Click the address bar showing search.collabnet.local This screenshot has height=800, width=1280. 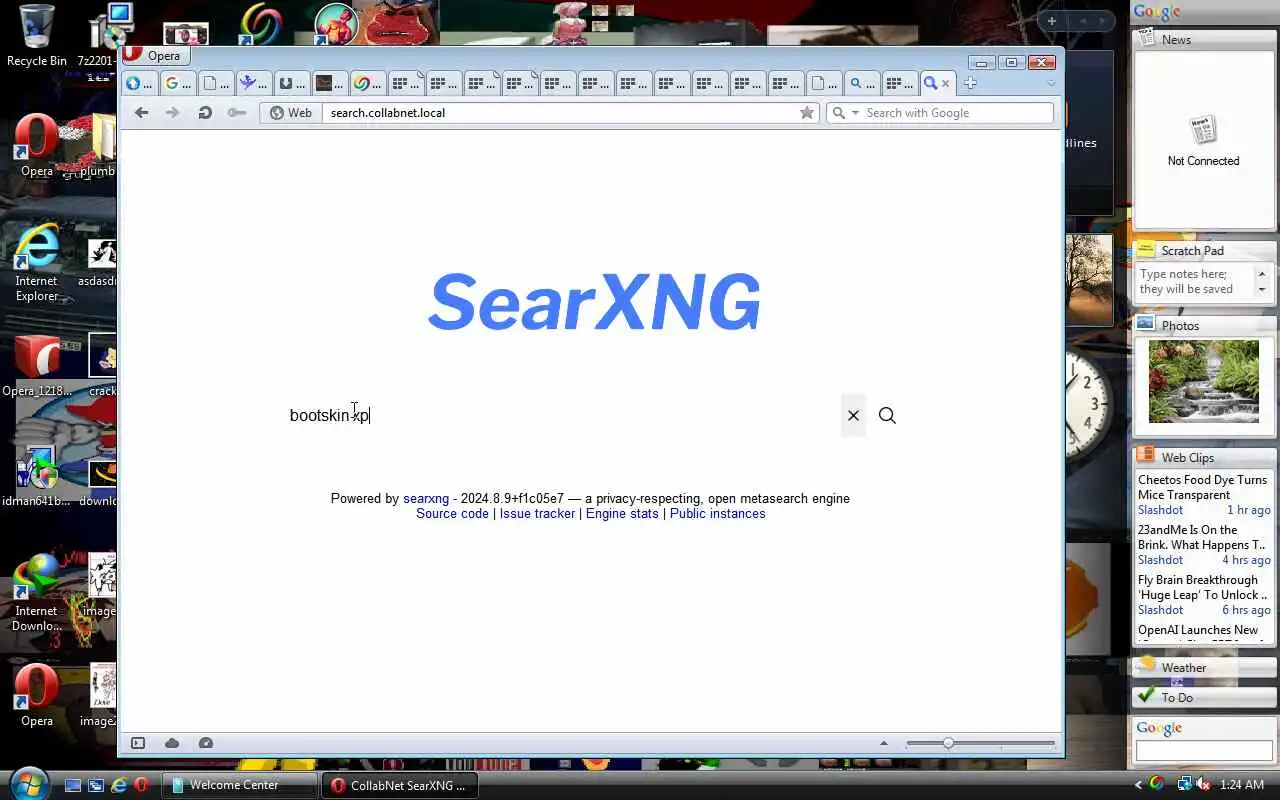pyautogui.click(x=560, y=113)
